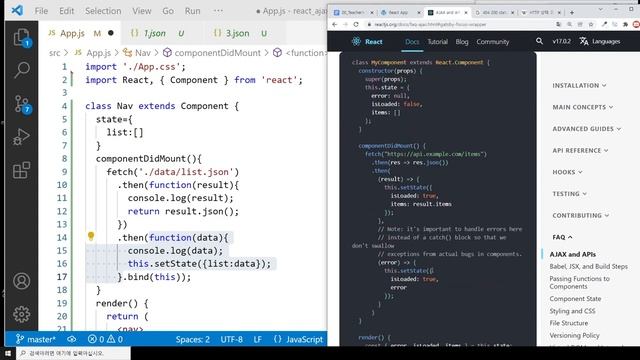Expand the MAIN CONCEPTS docs section
The height and width of the screenshot is (360, 640).
tap(583, 107)
